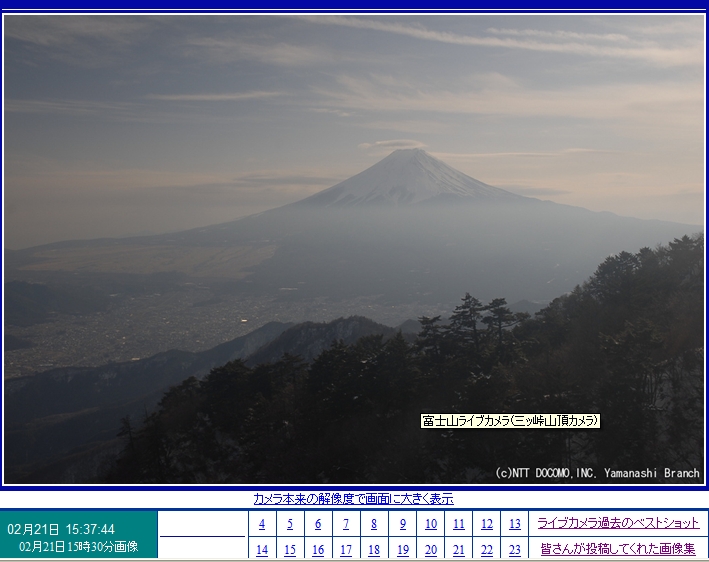Click the hour 8 link

coord(374,524)
